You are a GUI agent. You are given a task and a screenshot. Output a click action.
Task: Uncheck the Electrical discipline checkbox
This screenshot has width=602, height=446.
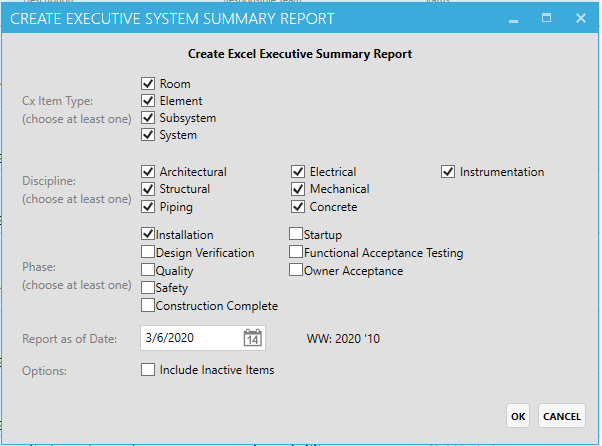click(298, 172)
